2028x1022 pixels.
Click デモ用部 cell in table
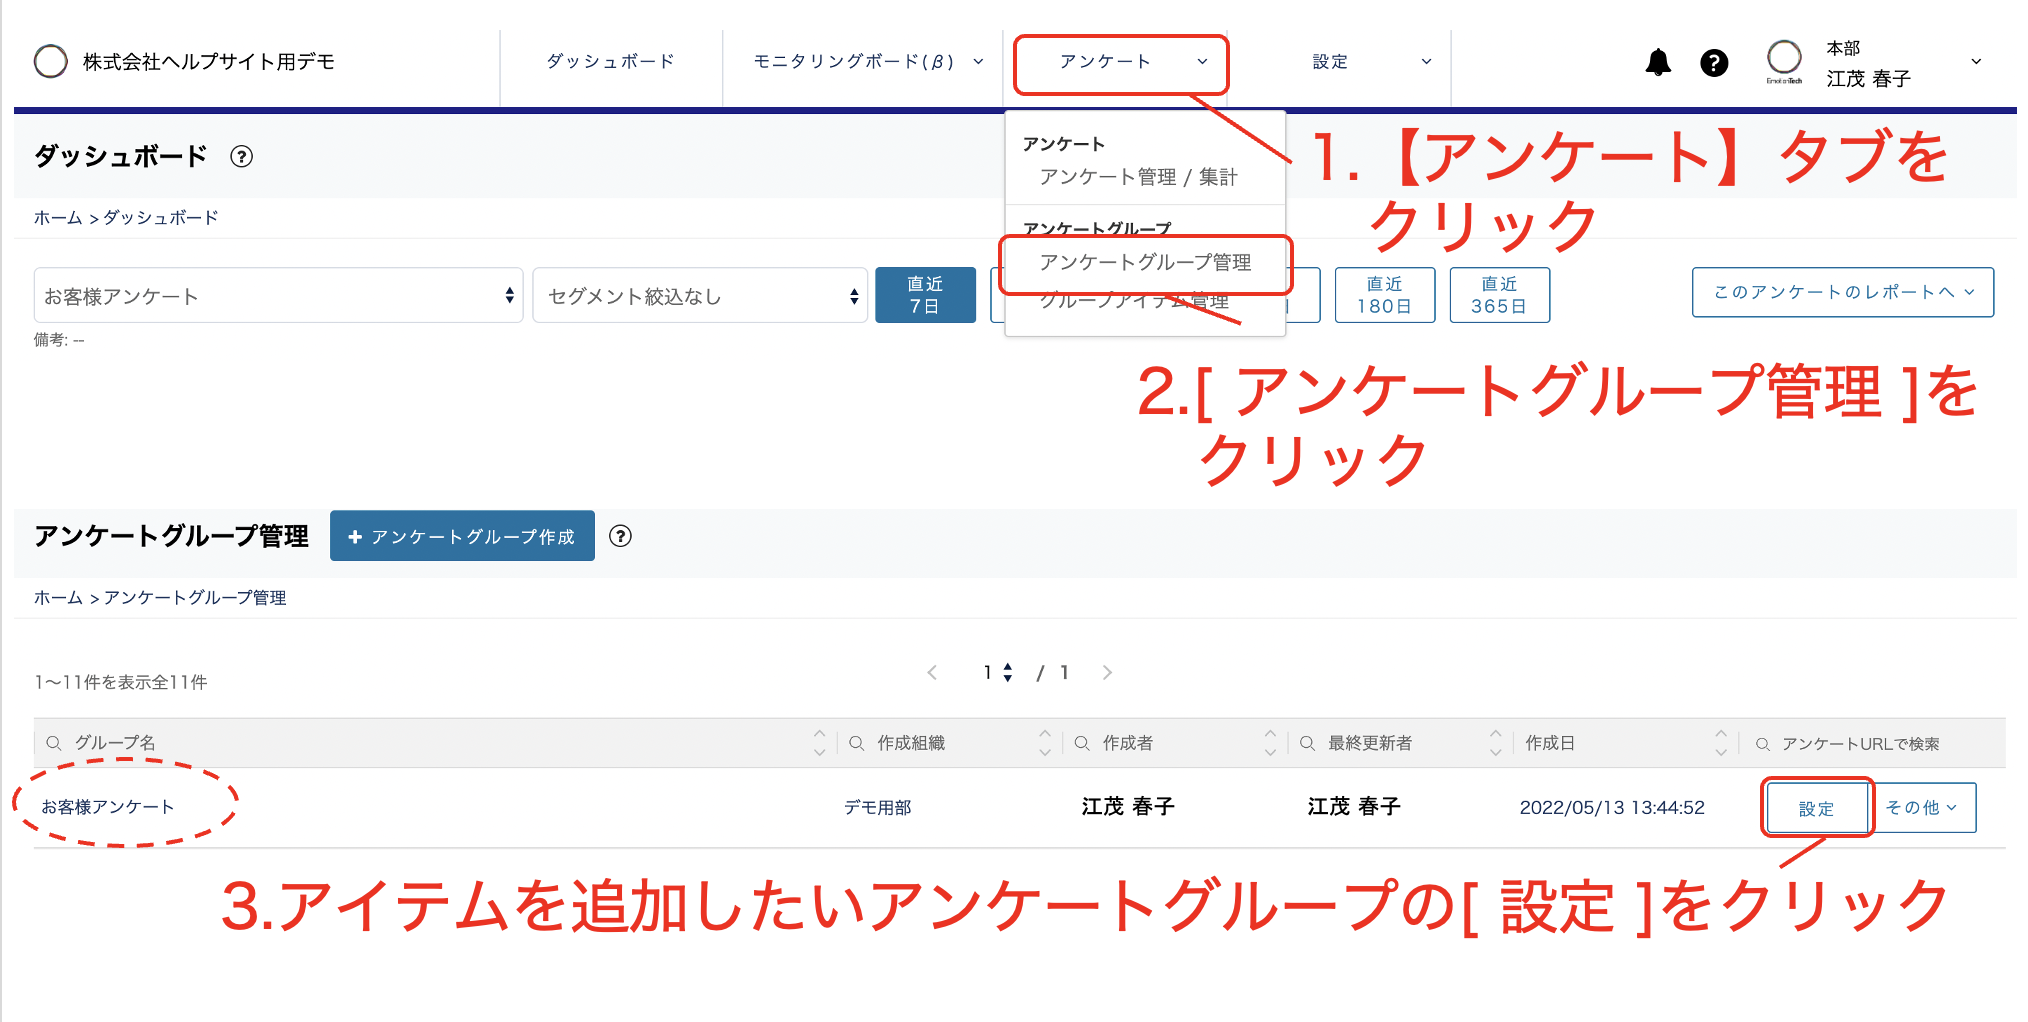point(878,807)
